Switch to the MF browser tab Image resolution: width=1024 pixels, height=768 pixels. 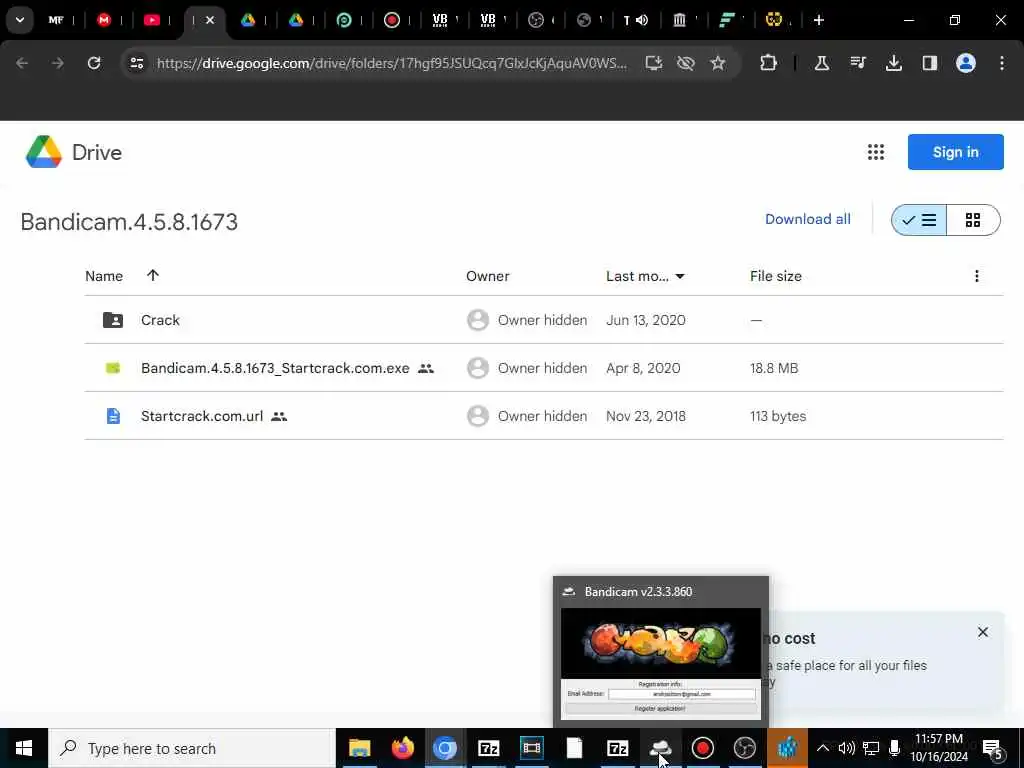56,20
